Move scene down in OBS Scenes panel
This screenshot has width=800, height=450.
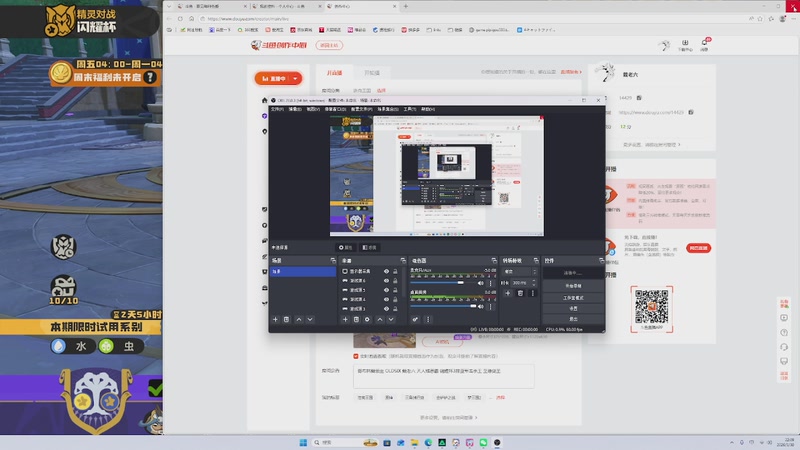tap(310, 319)
